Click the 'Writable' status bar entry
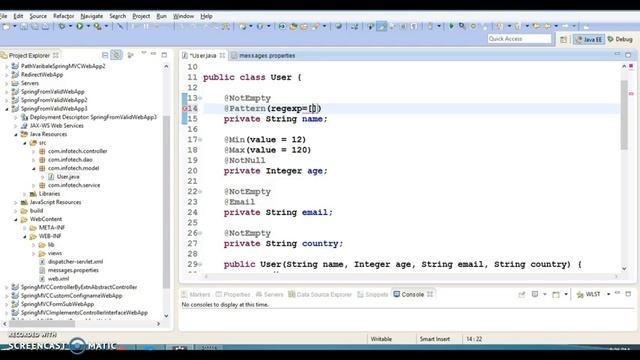This screenshot has height=360, width=640. [x=381, y=339]
